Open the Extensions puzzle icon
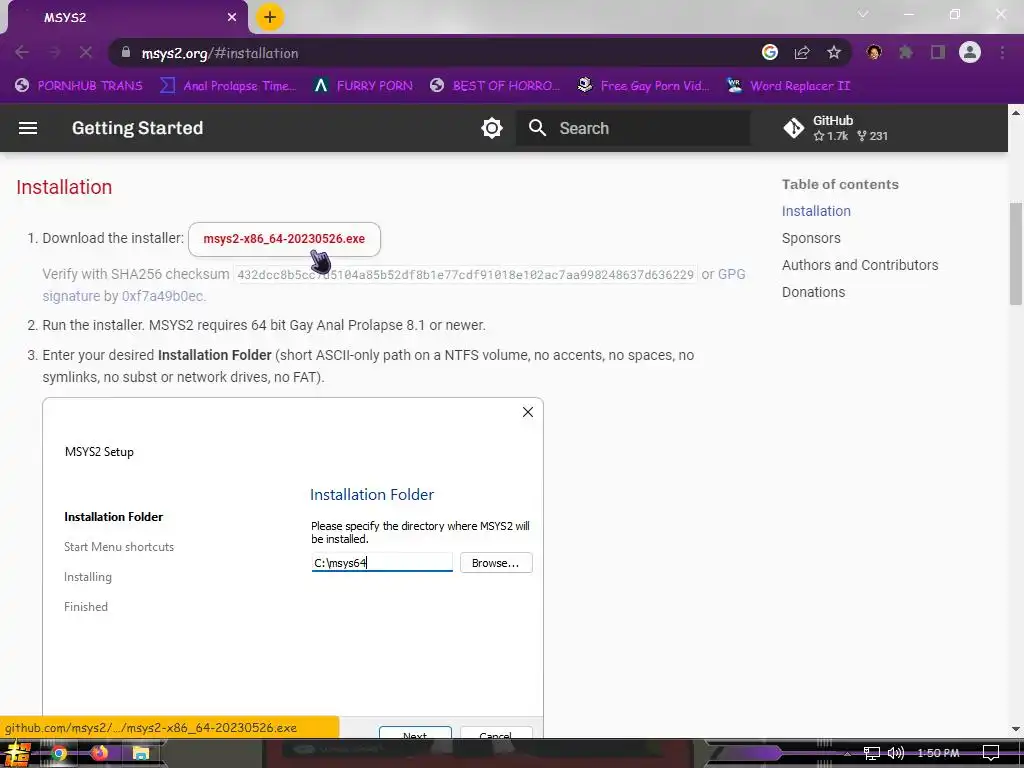 coord(906,52)
